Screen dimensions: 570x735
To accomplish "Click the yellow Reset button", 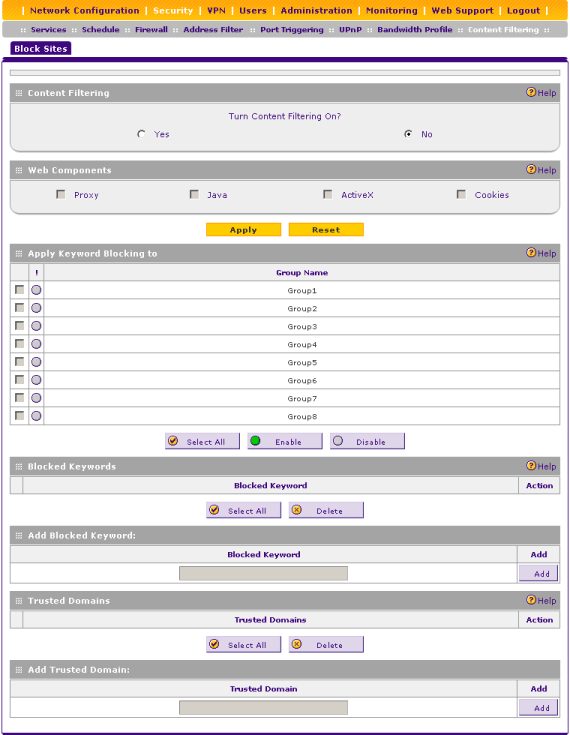I will [326, 230].
